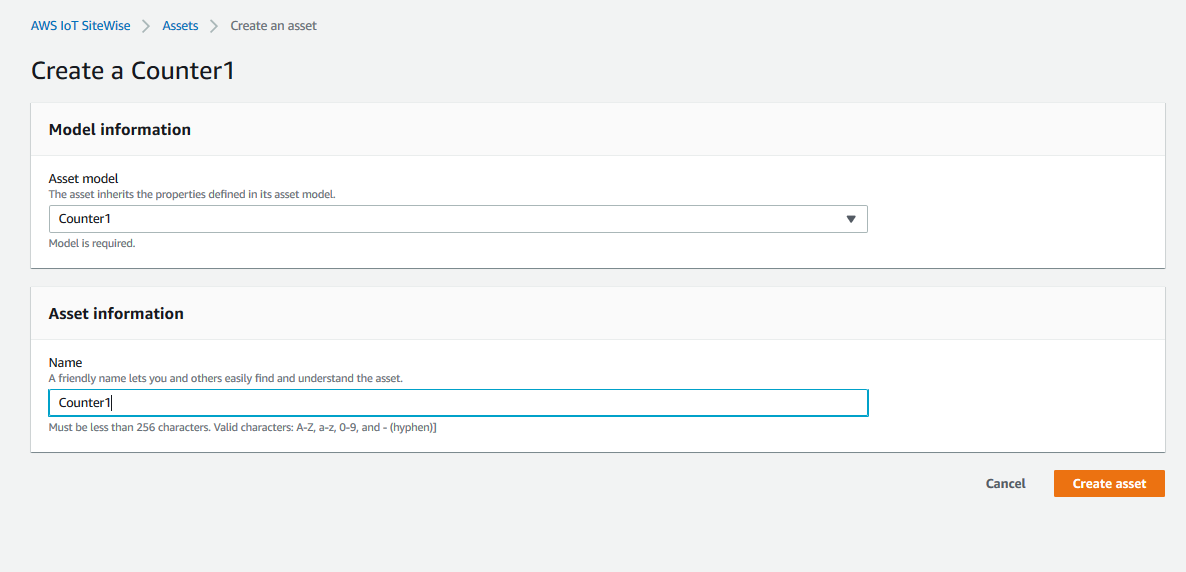
Task: Select the 'Create an asset' breadcrumb item
Action: pos(273,26)
